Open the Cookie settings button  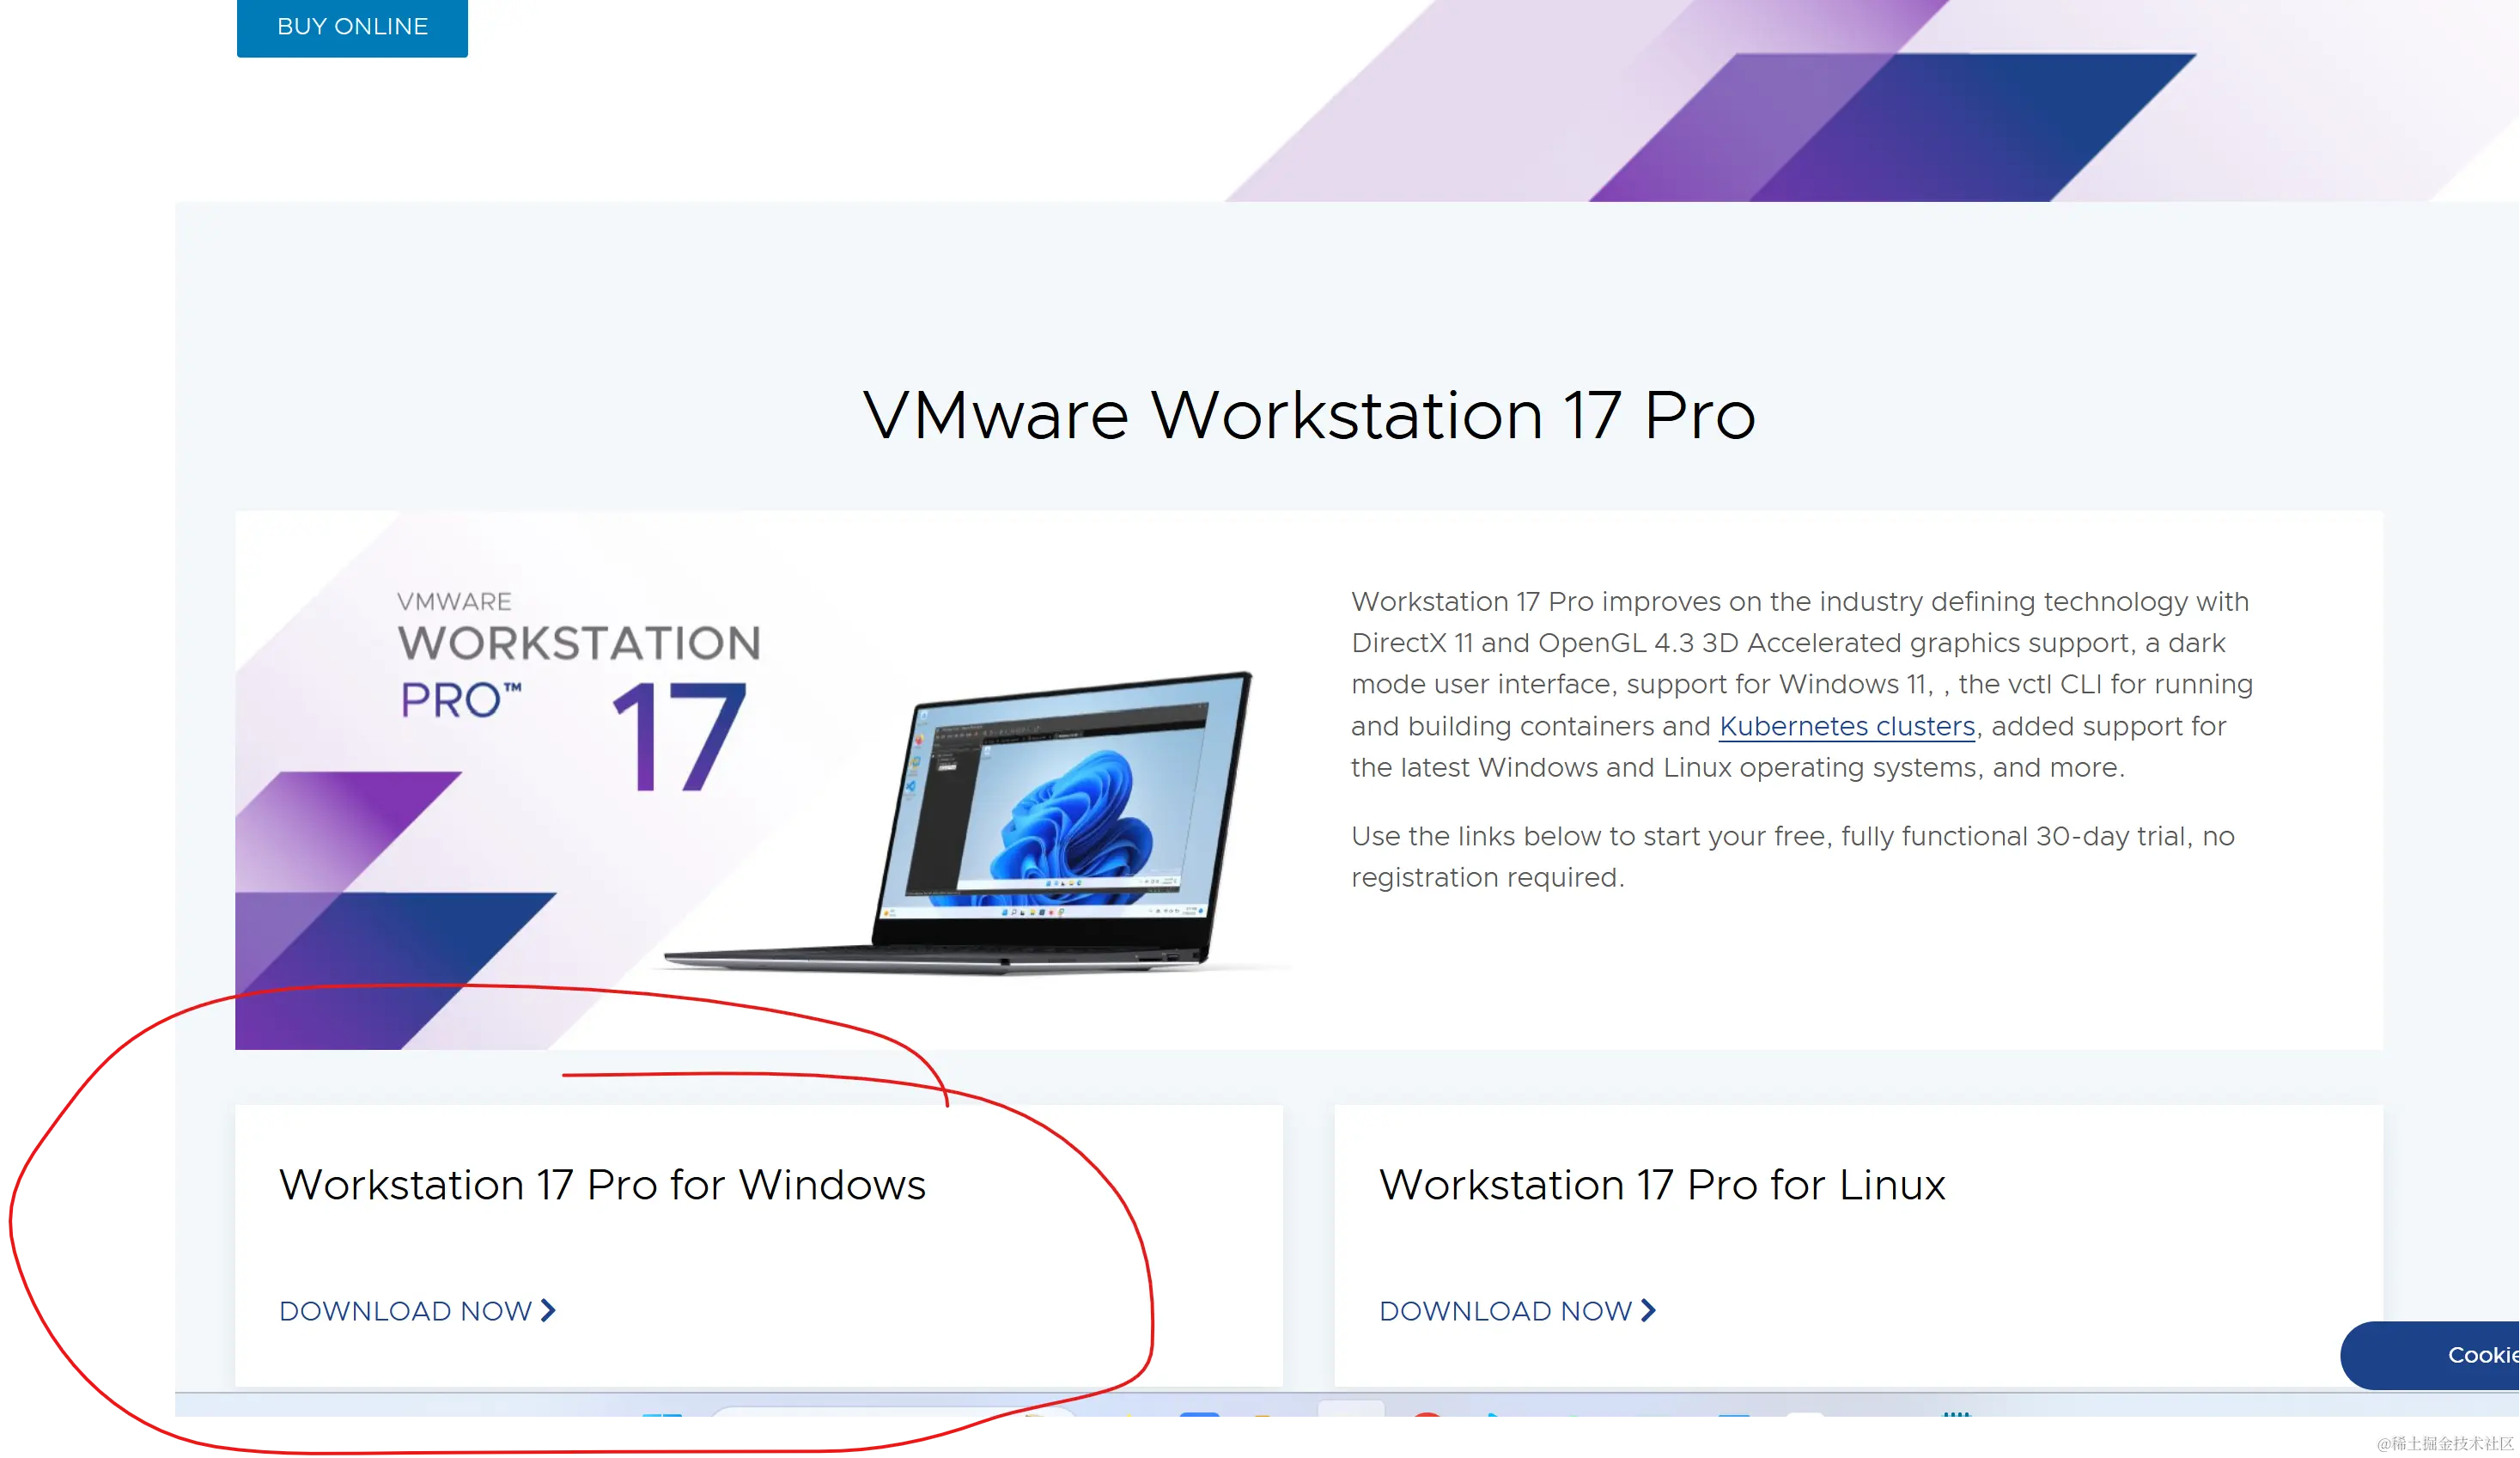coord(2430,1355)
